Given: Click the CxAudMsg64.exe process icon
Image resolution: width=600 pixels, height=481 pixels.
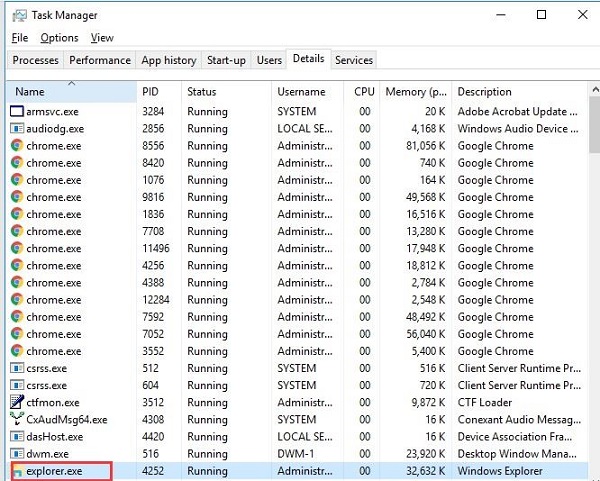Looking at the screenshot, I should [16, 419].
